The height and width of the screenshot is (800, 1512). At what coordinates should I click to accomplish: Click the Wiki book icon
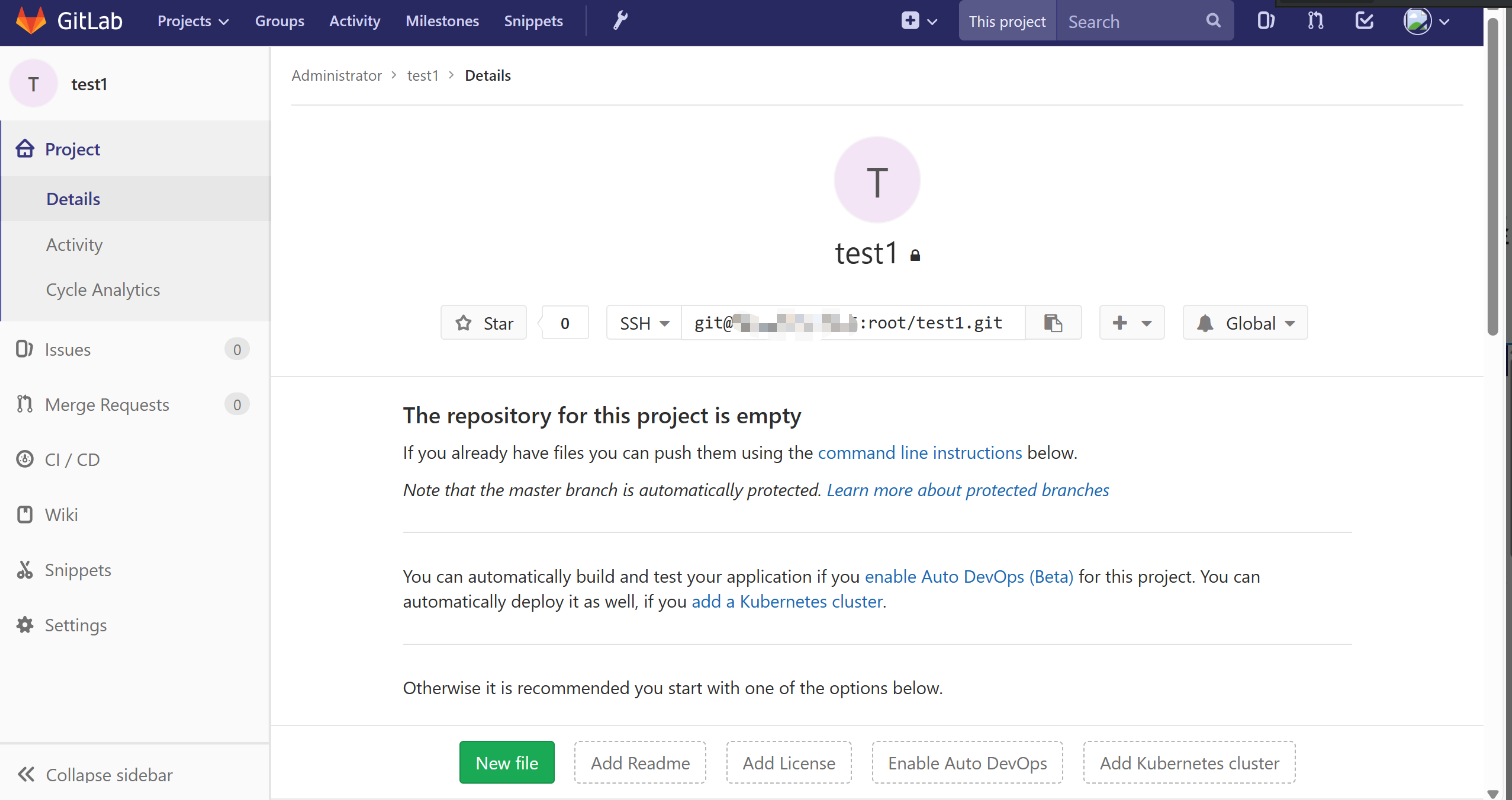pos(25,514)
